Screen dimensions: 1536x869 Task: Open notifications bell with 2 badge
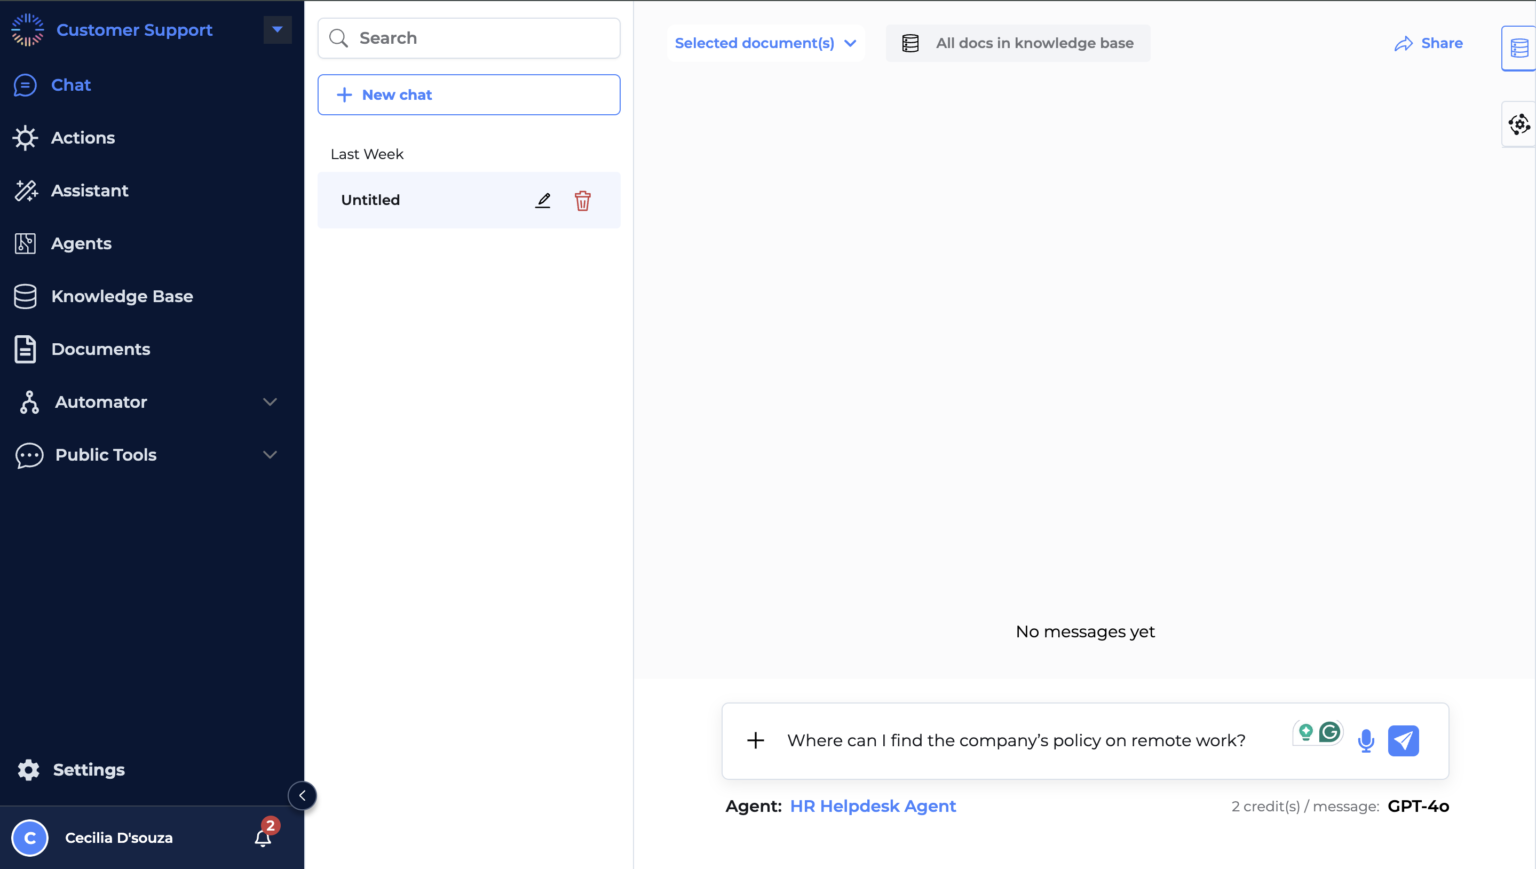[x=263, y=837]
